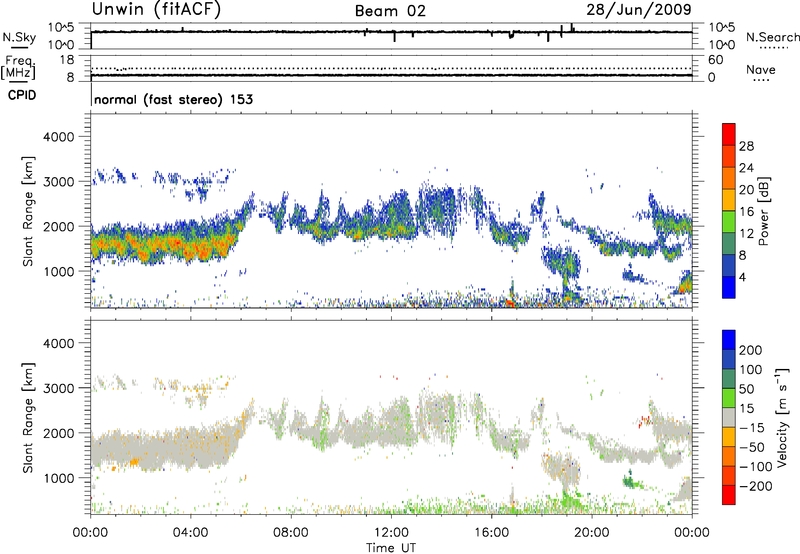This screenshot has height=554, width=800.
Task: Click "Slant Range [km]" label of power panel
Action: coord(28,211)
